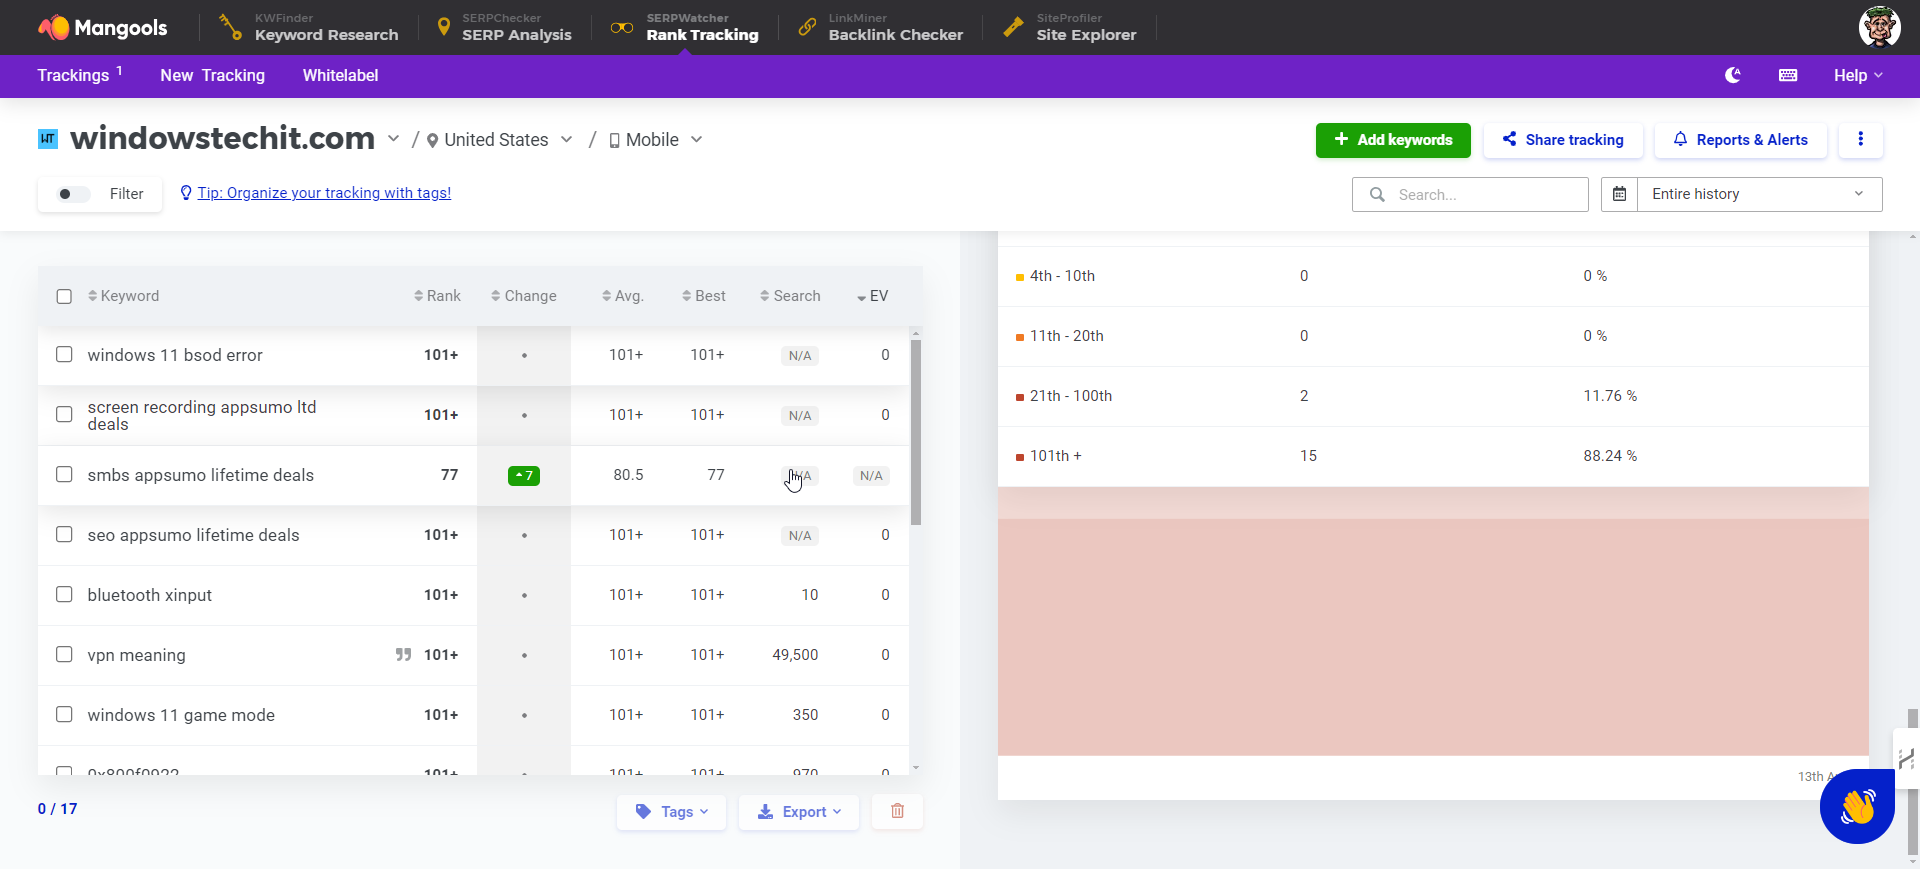
Task: Check smbs appsumo lifetime deals checkbox
Action: pyautogui.click(x=64, y=475)
